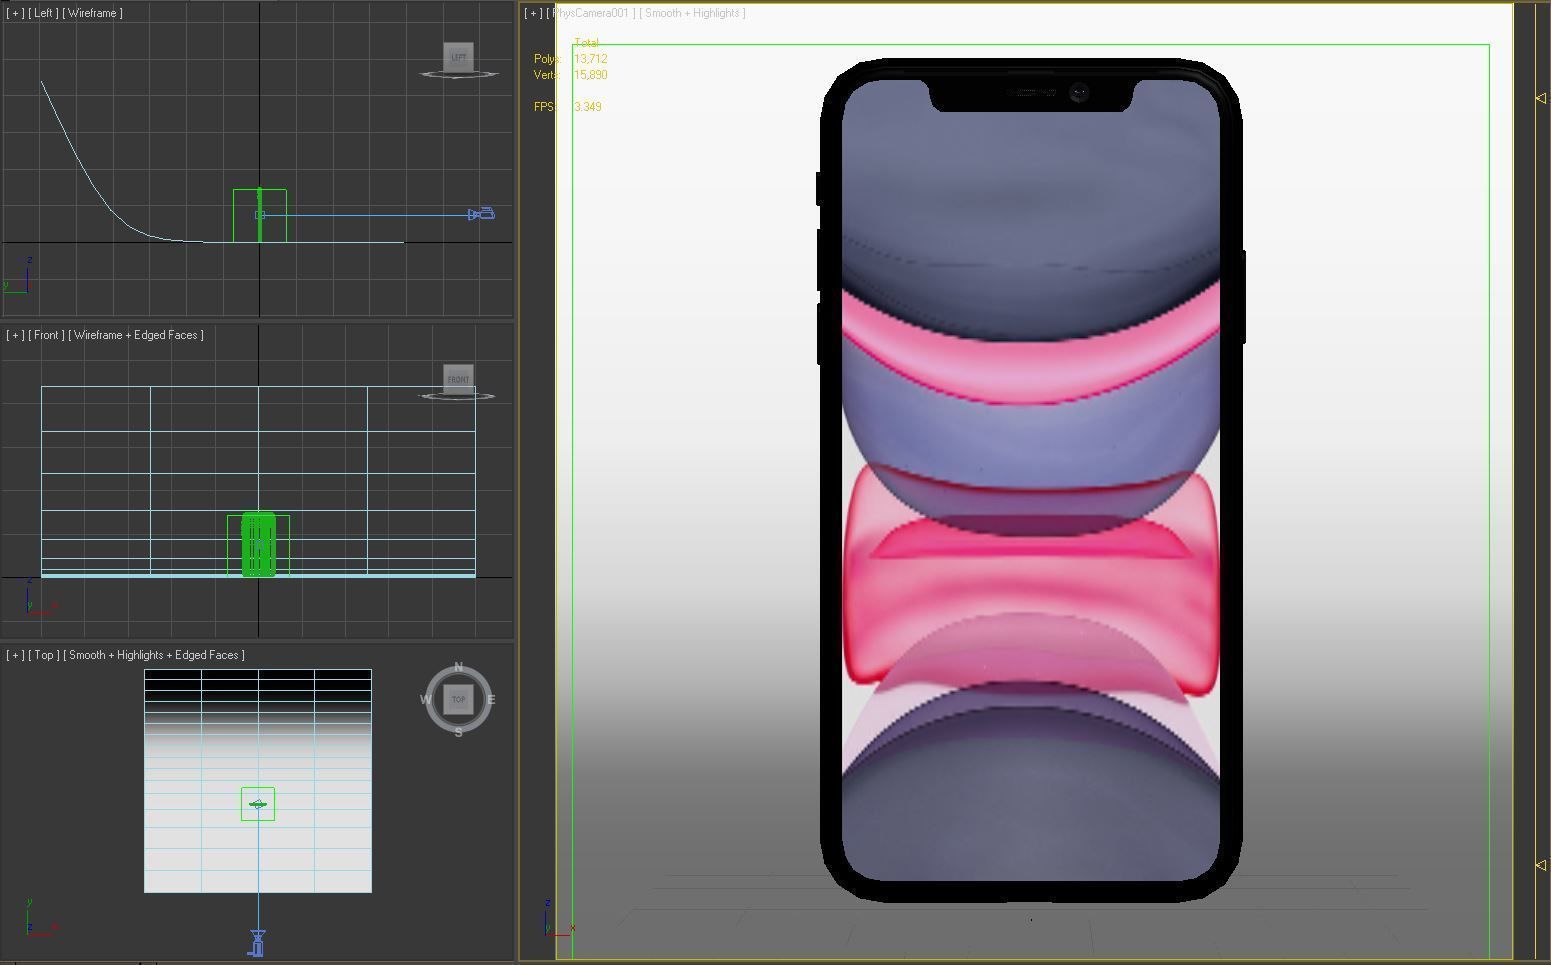Open the [Smooth + Highlights] camera viewport menu
The image size is (1551, 965).
coord(692,13)
